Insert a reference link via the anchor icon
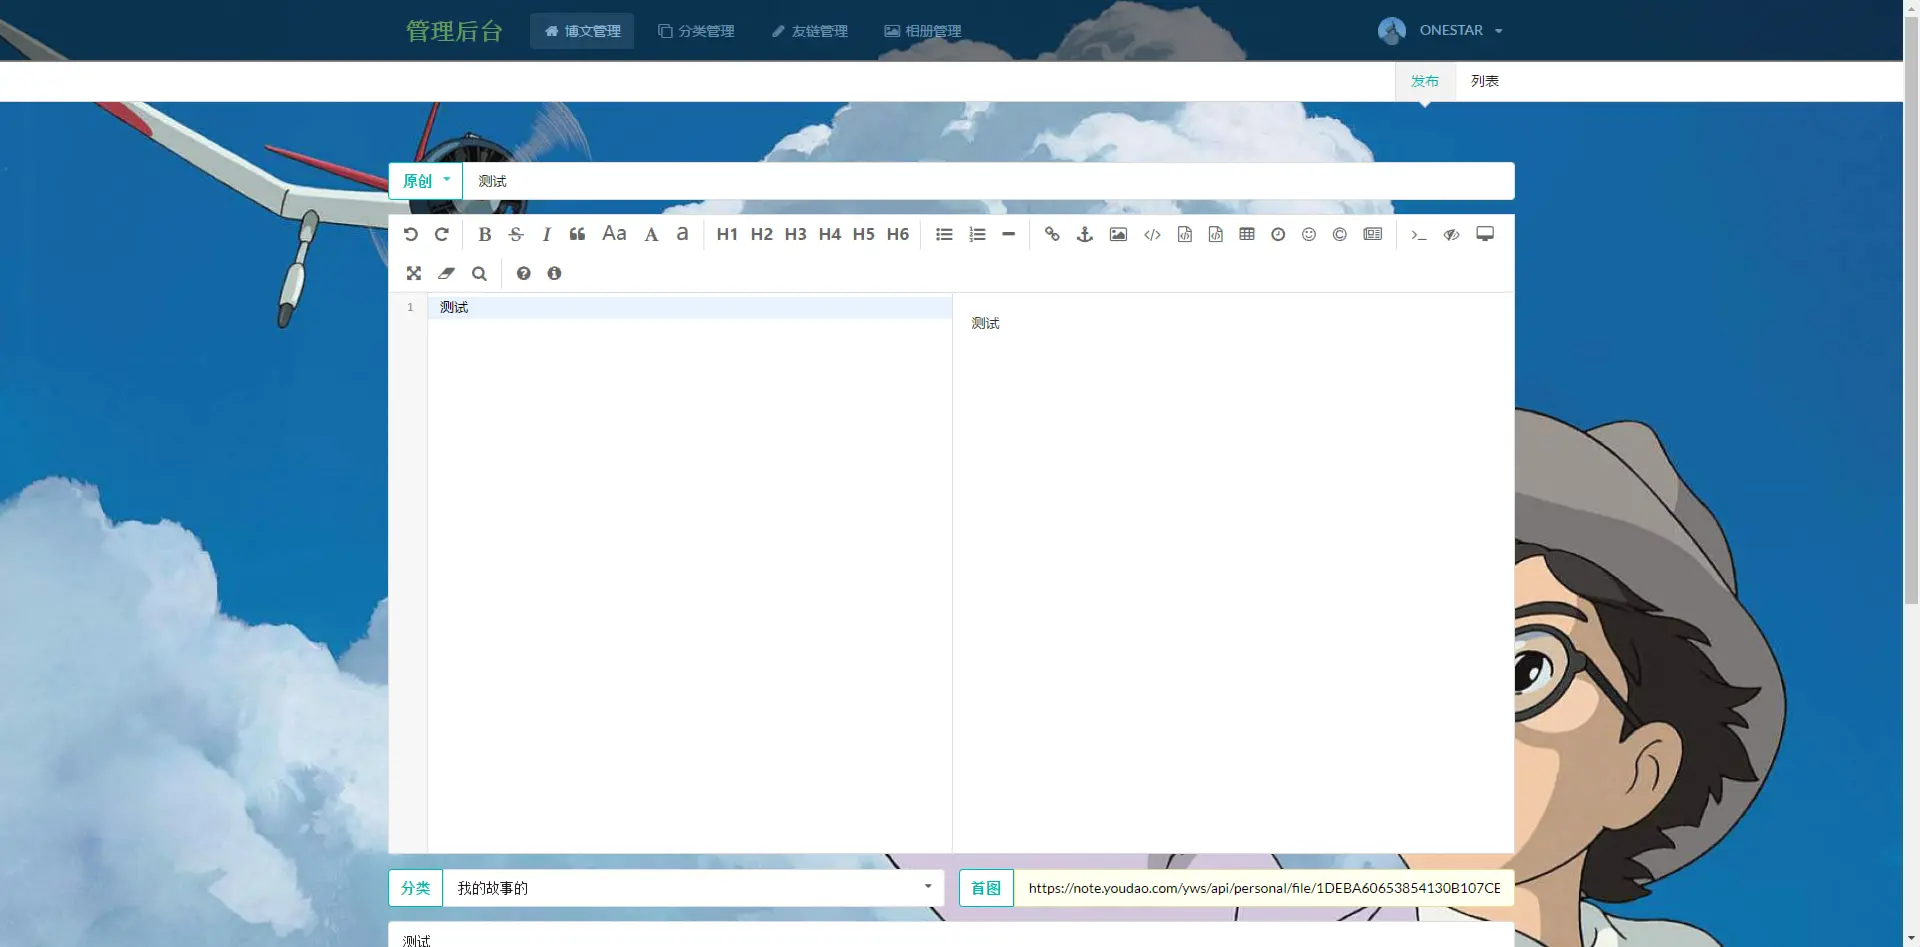1920x947 pixels. 1085,234
